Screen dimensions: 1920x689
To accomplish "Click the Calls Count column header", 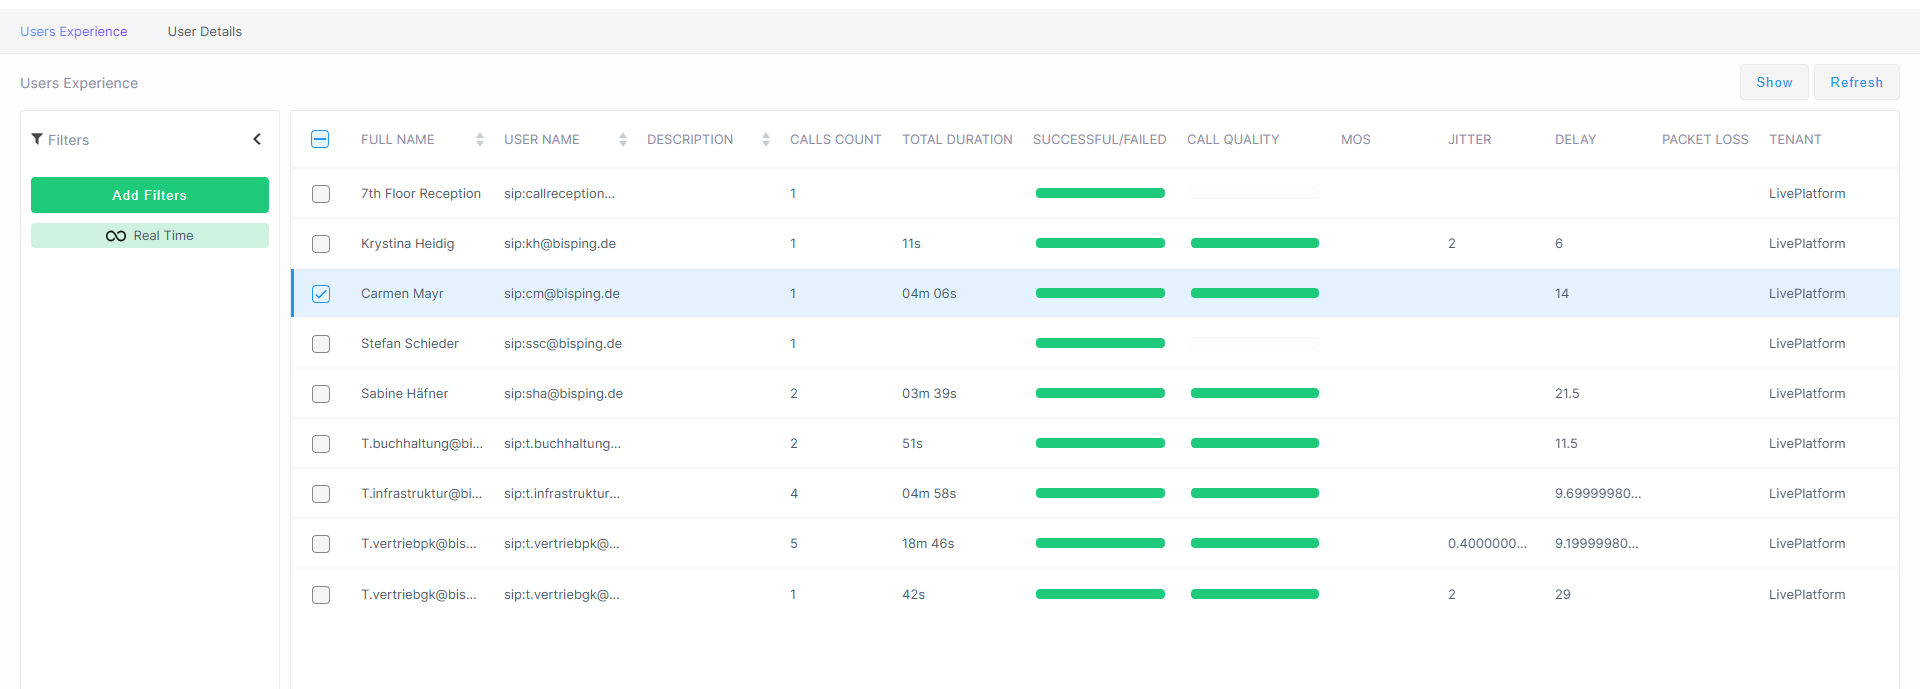I will point(835,140).
